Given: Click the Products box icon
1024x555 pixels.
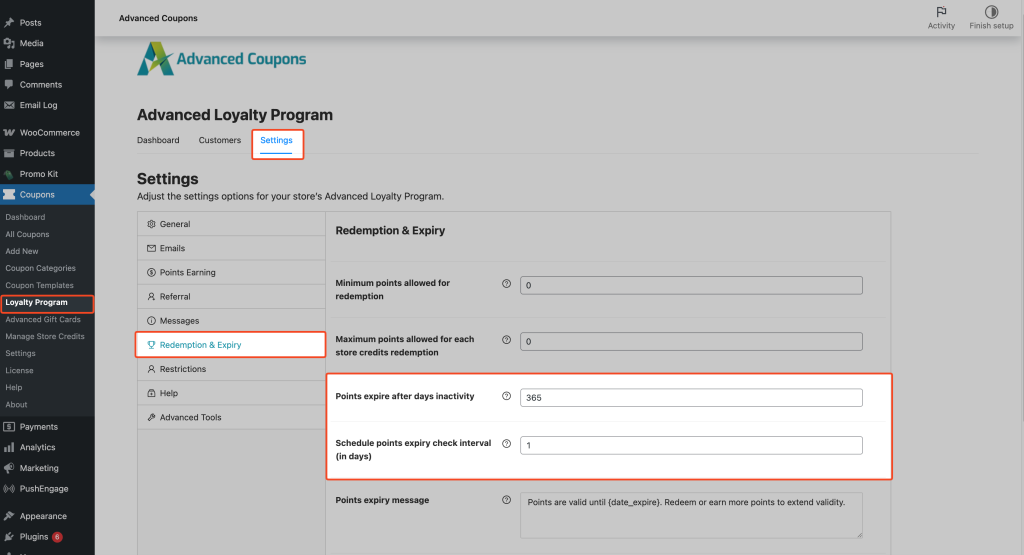Looking at the screenshot, I should coord(9,153).
